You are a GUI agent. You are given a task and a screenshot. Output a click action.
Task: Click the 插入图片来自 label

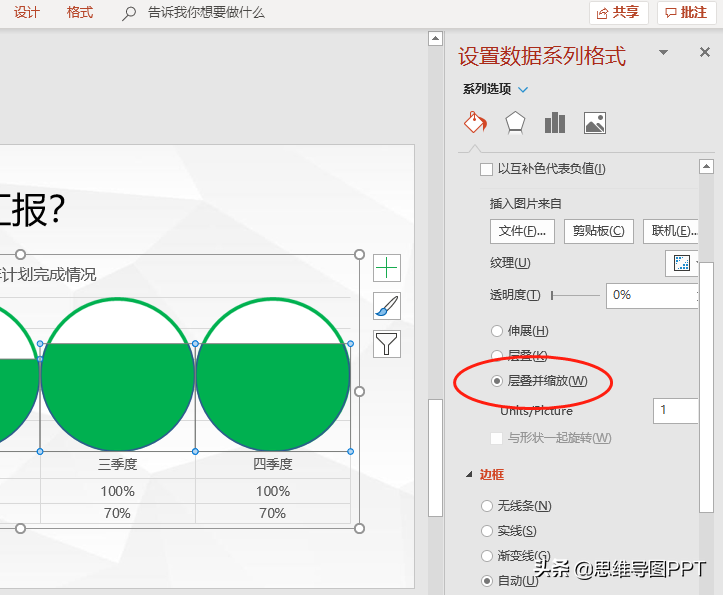(x=525, y=203)
